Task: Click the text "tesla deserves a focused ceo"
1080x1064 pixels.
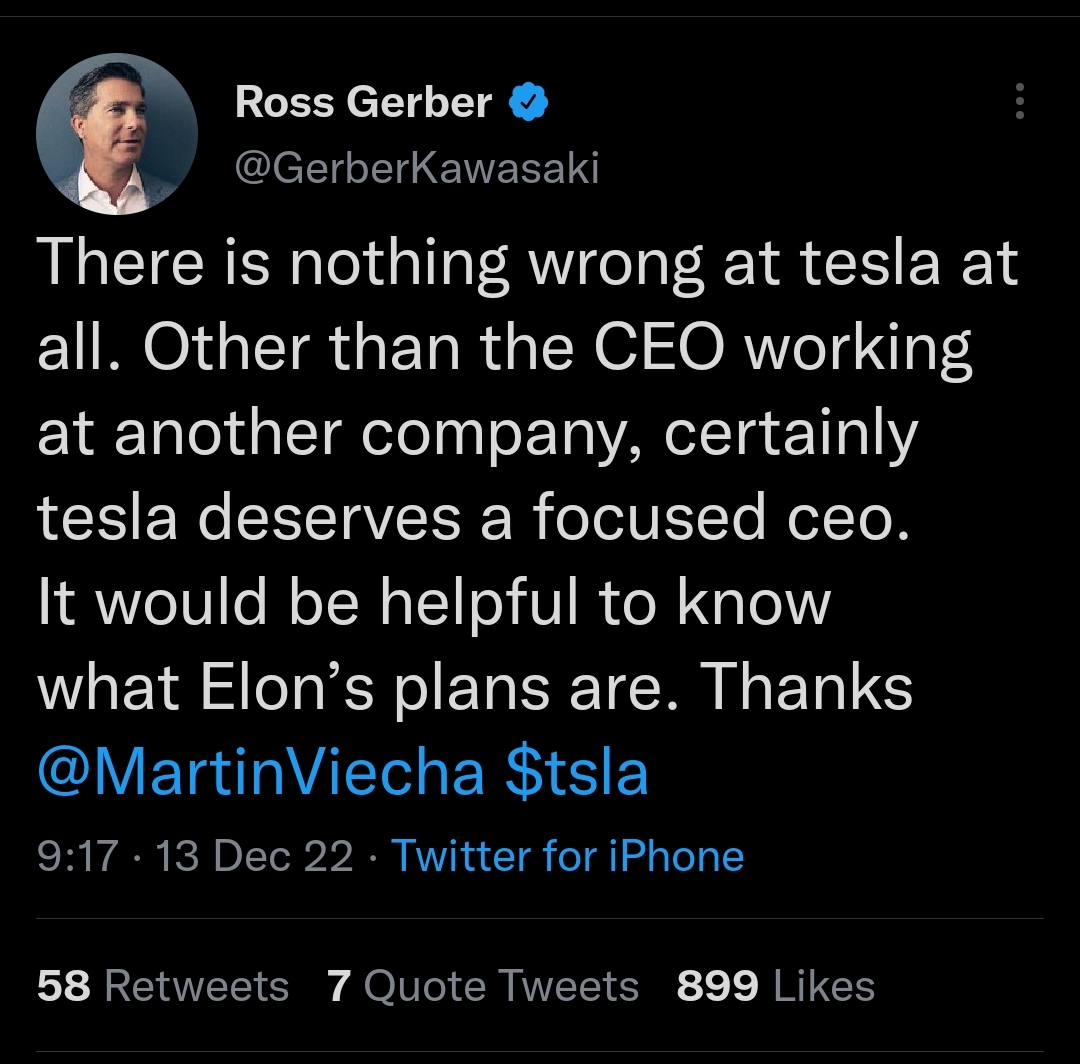Action: click(474, 518)
